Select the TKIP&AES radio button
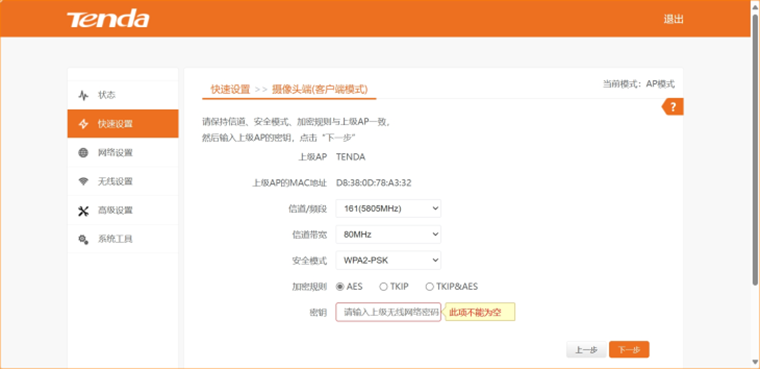This screenshot has height=369, width=760. pos(429,287)
